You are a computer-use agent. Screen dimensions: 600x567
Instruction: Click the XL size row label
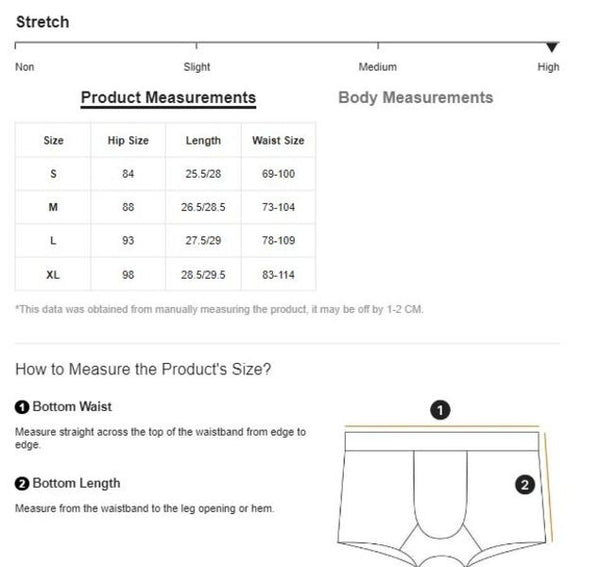point(53,274)
